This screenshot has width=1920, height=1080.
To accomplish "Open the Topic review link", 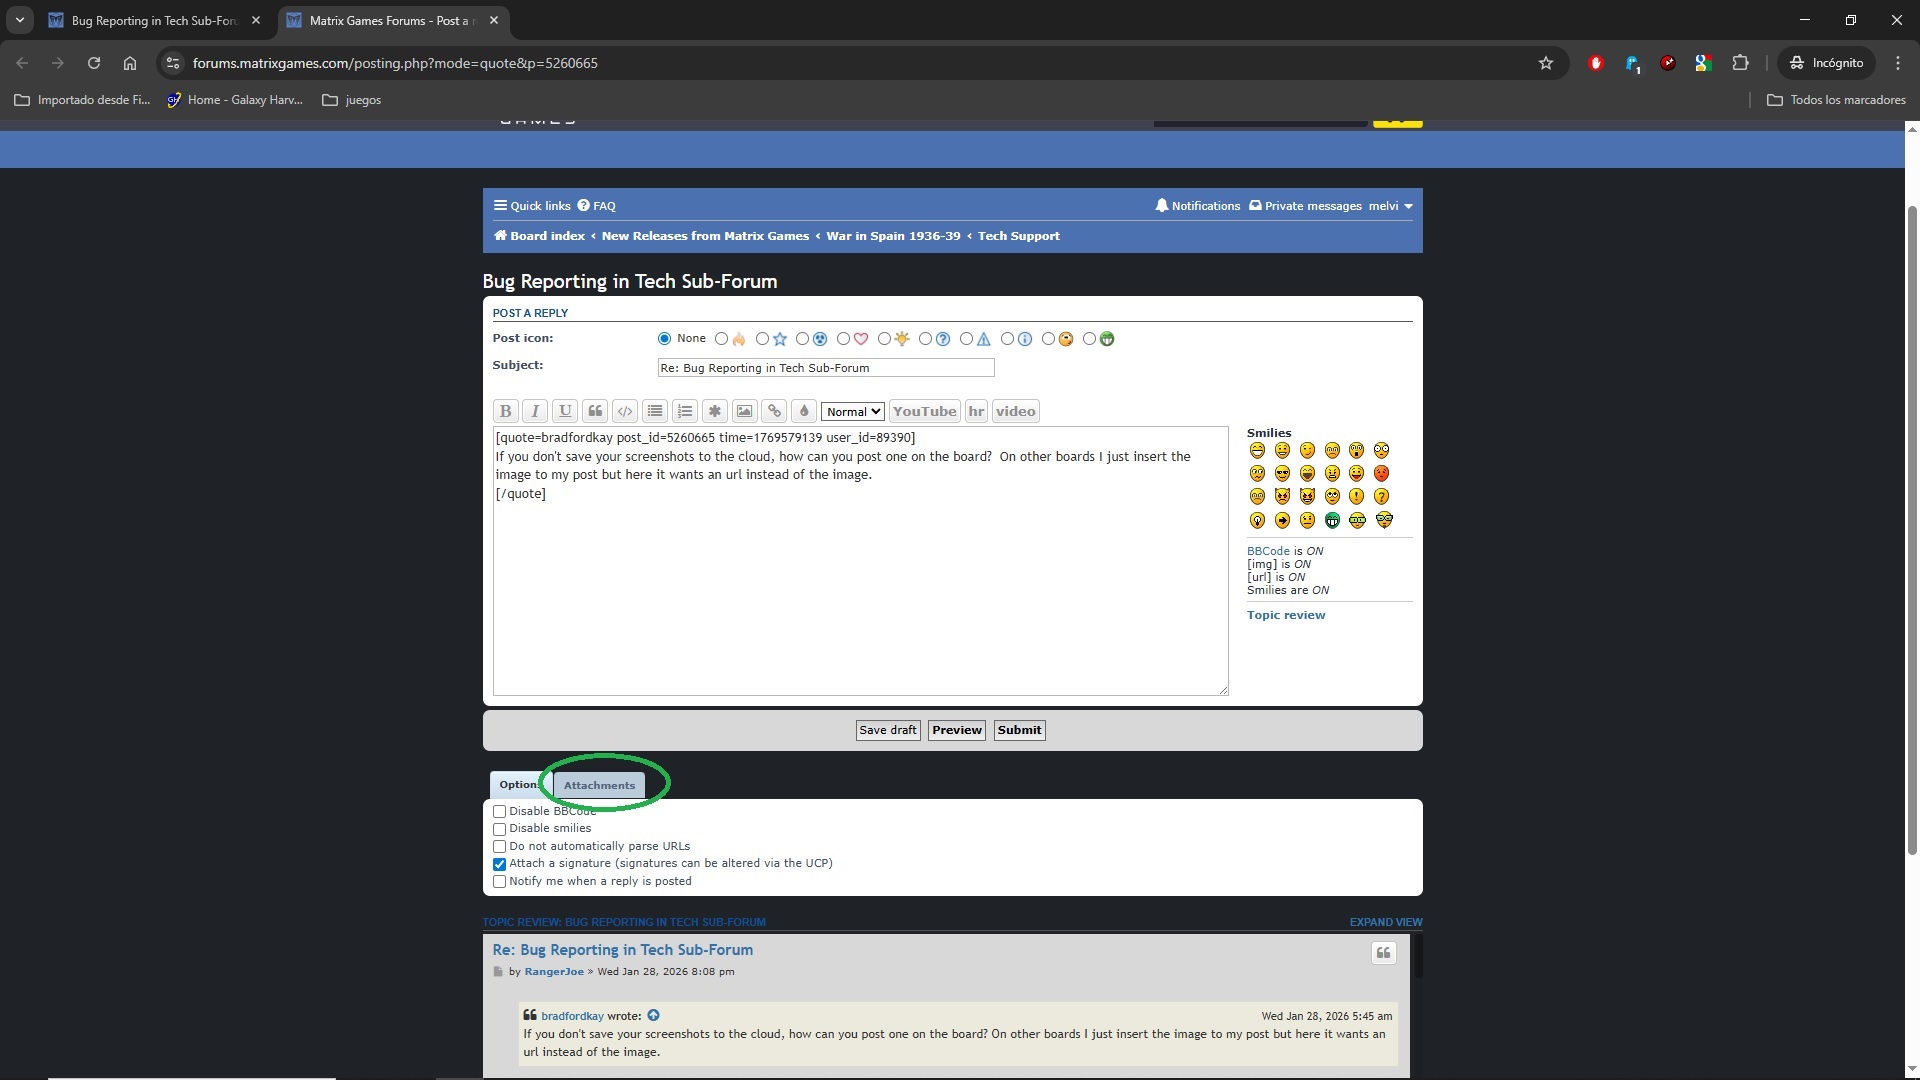I will click(x=1286, y=615).
